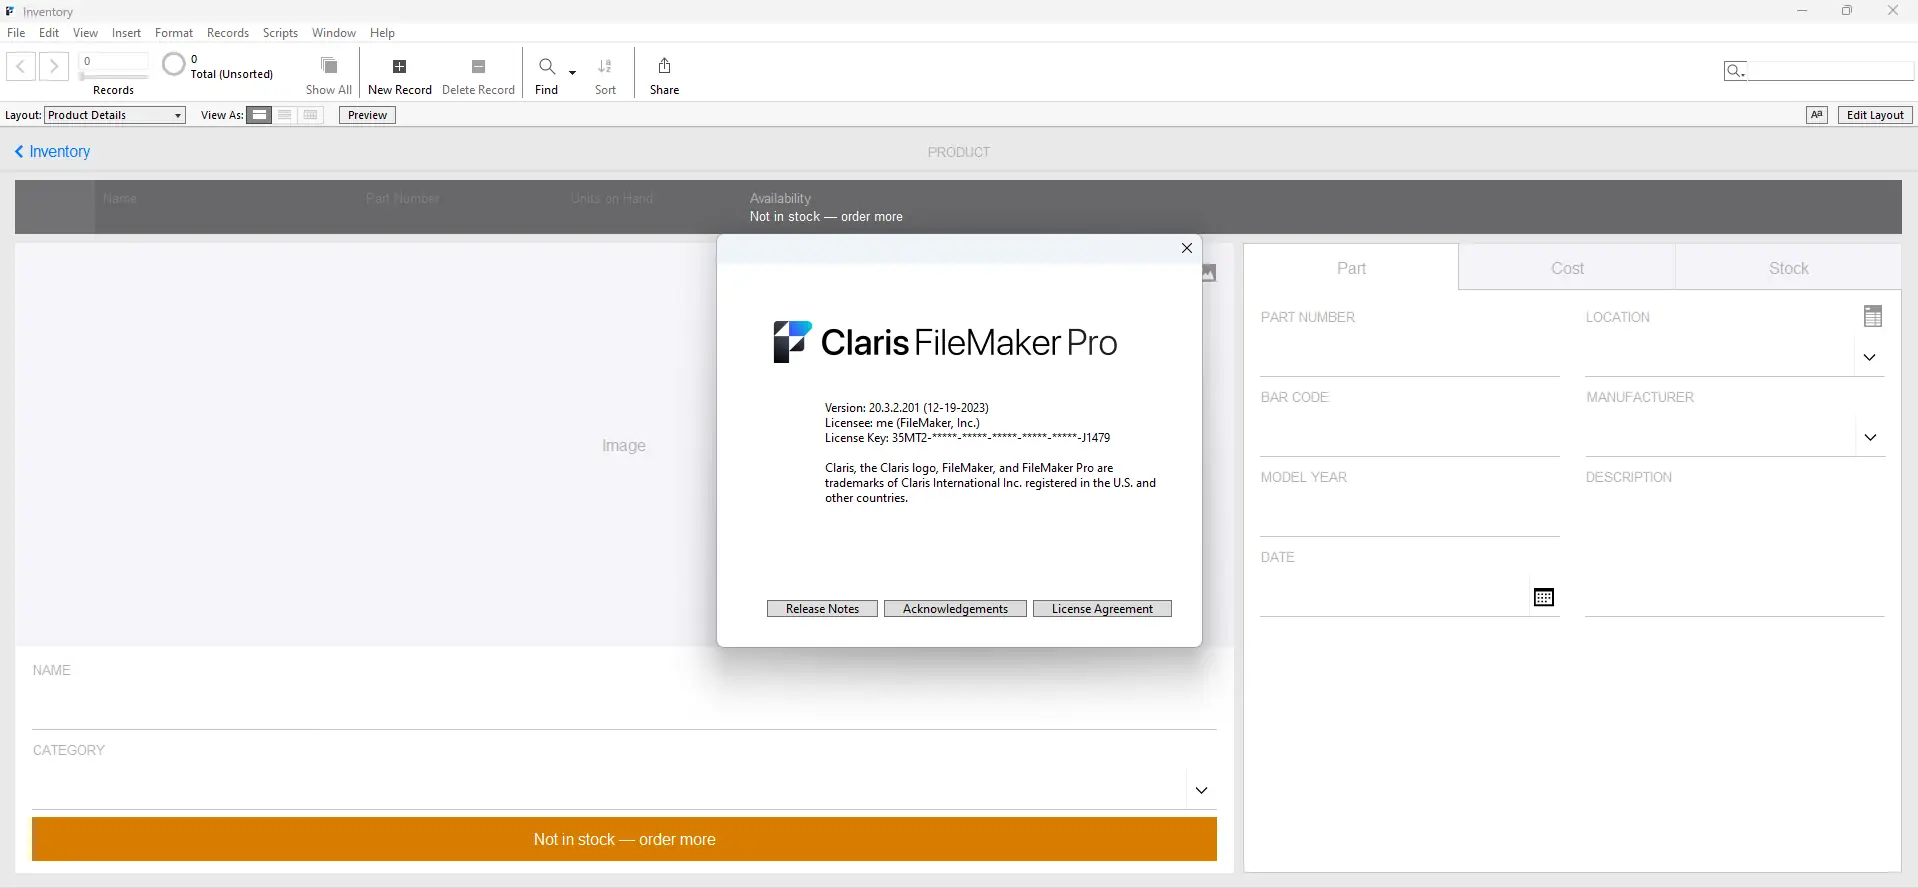1918x888 pixels.
Task: Click the record slider under record number
Action: click(x=114, y=76)
